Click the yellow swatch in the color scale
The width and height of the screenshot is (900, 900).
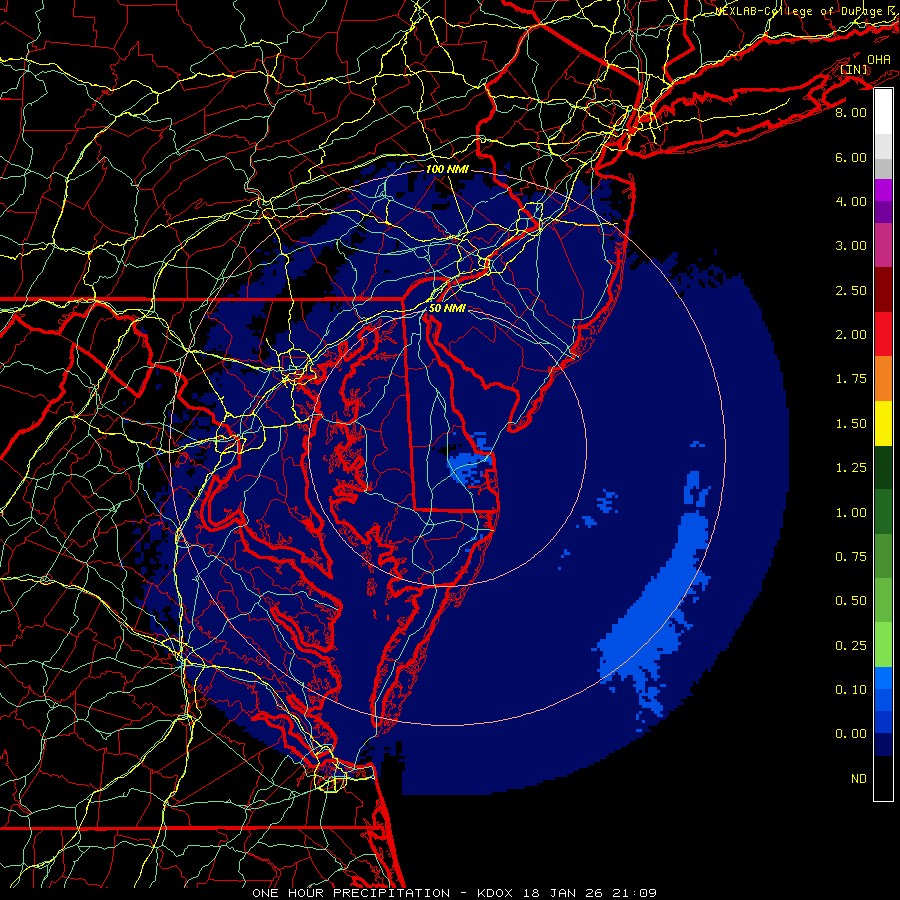click(x=883, y=423)
